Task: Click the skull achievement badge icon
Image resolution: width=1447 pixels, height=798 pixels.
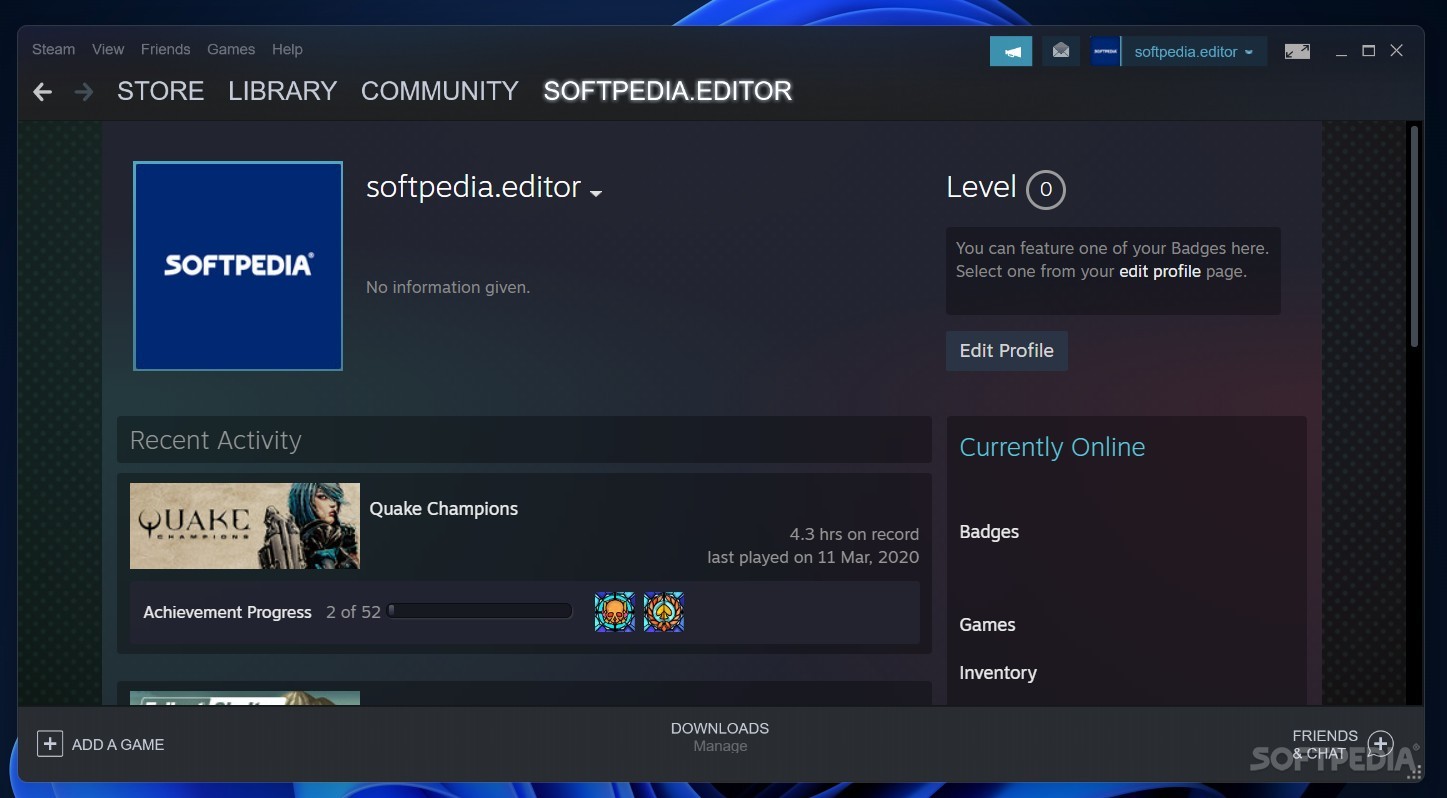Action: [x=614, y=612]
